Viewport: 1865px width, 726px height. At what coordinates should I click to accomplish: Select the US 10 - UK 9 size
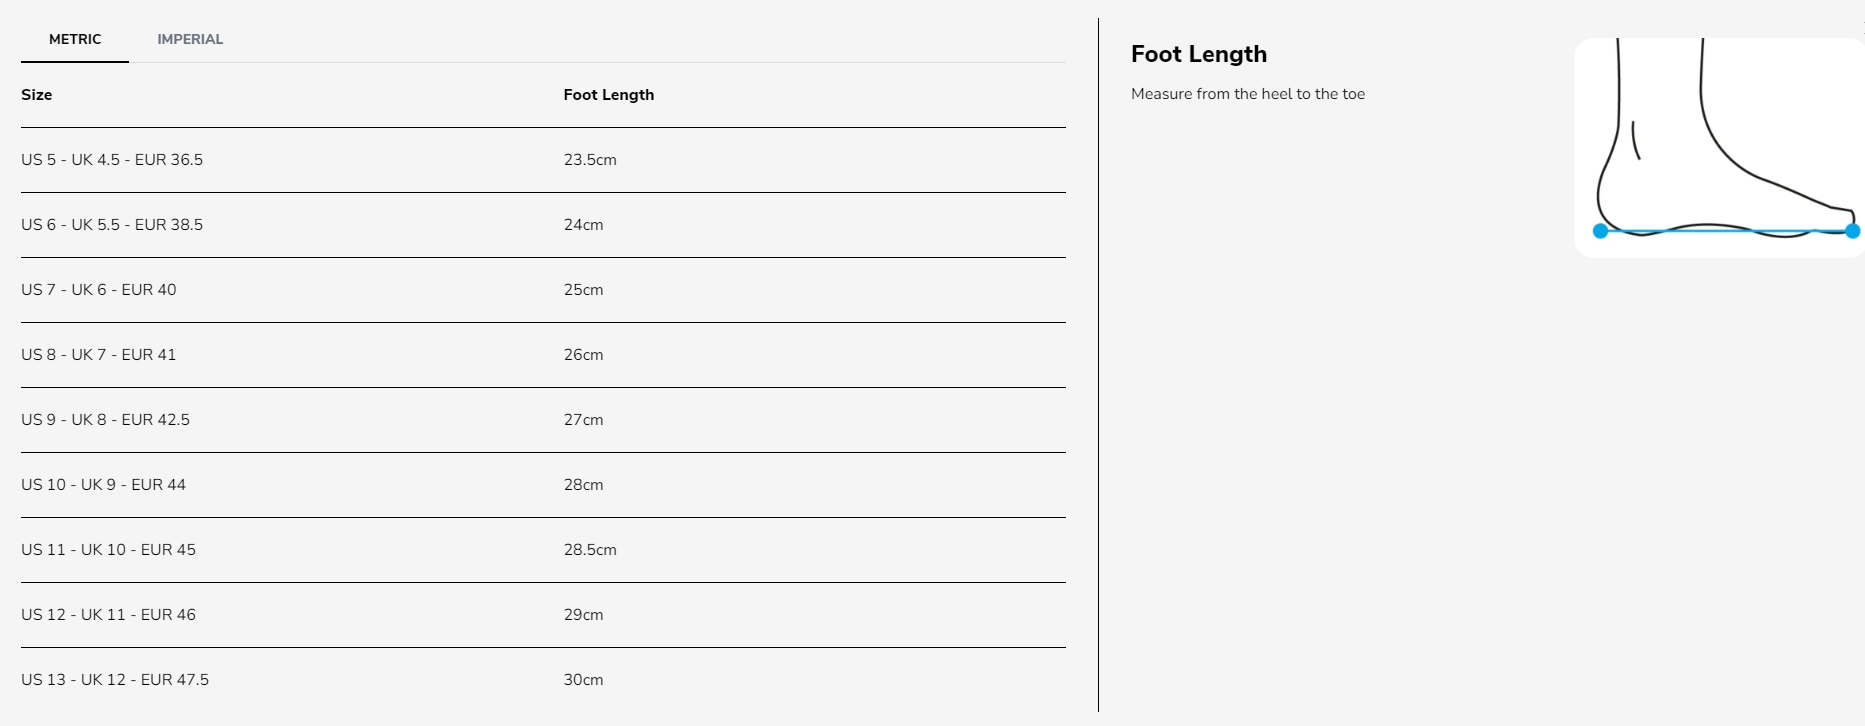pyautogui.click(x=103, y=485)
